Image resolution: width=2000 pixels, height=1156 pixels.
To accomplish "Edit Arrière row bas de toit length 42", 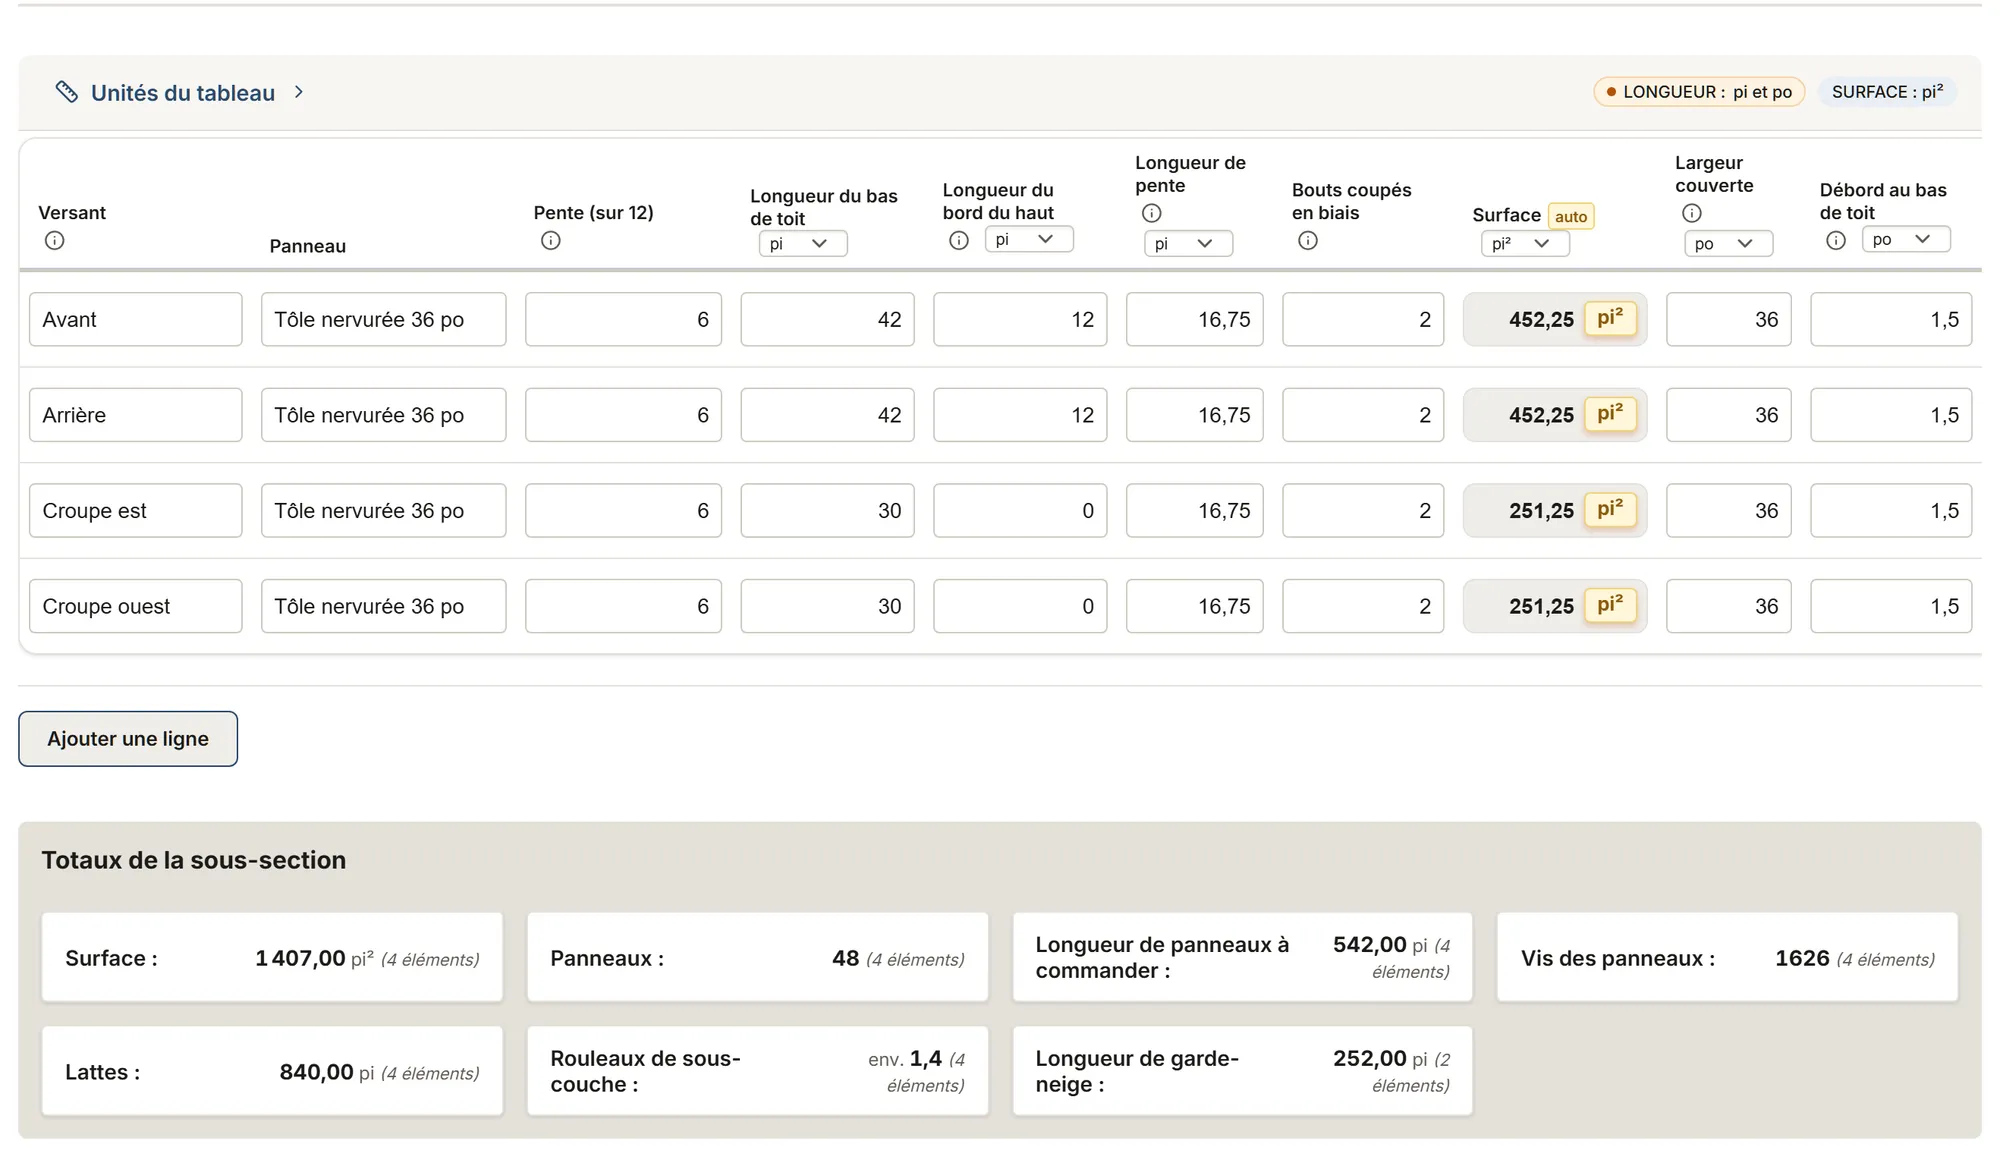I will 827,415.
